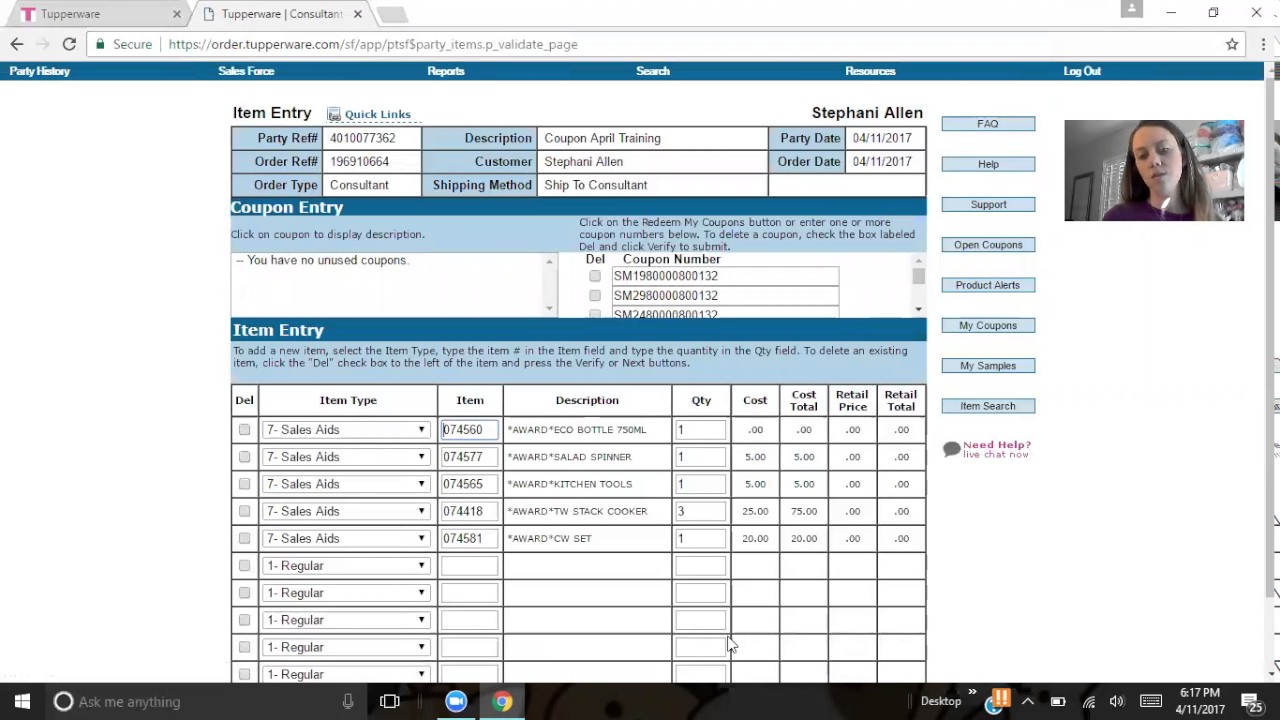Image resolution: width=1280 pixels, height=720 pixels.
Task: Click the Open Coupons button
Action: click(x=988, y=245)
